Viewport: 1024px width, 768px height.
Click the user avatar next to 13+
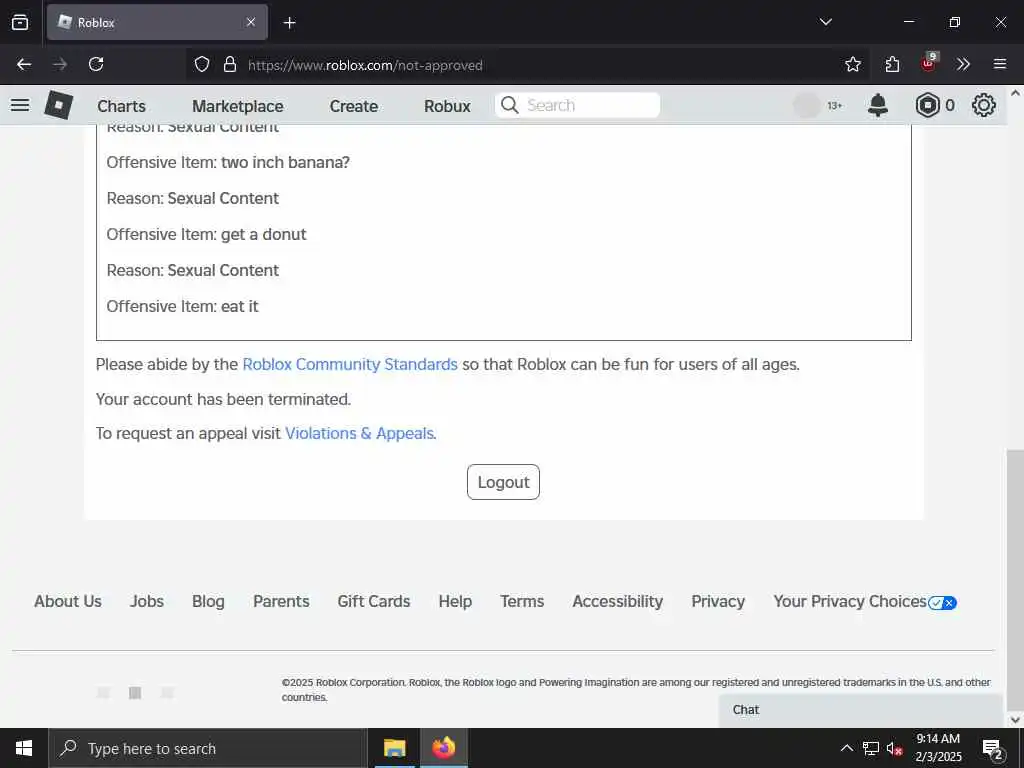point(807,105)
